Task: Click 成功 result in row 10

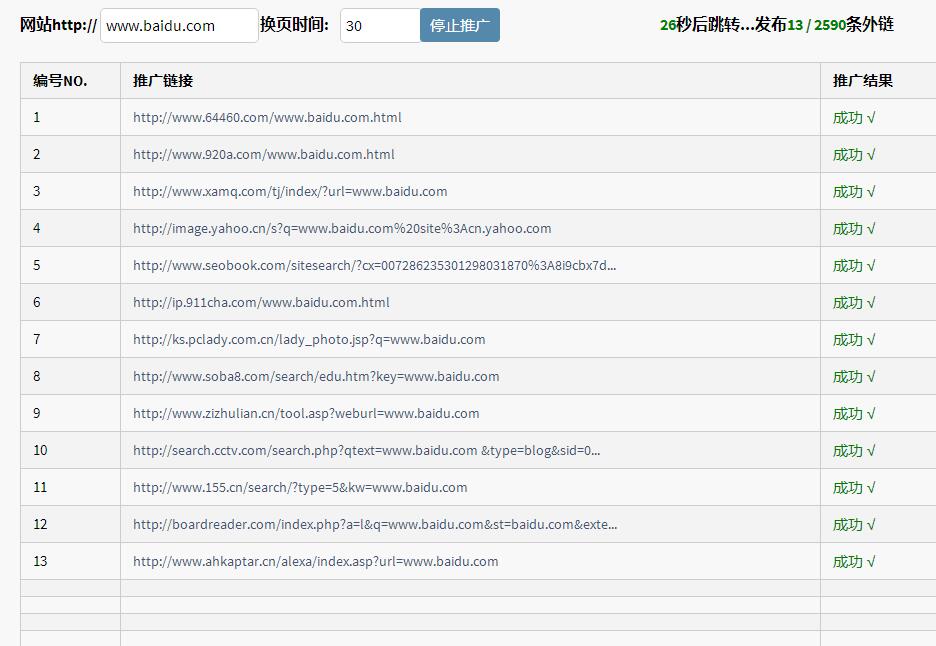Action: click(x=854, y=451)
